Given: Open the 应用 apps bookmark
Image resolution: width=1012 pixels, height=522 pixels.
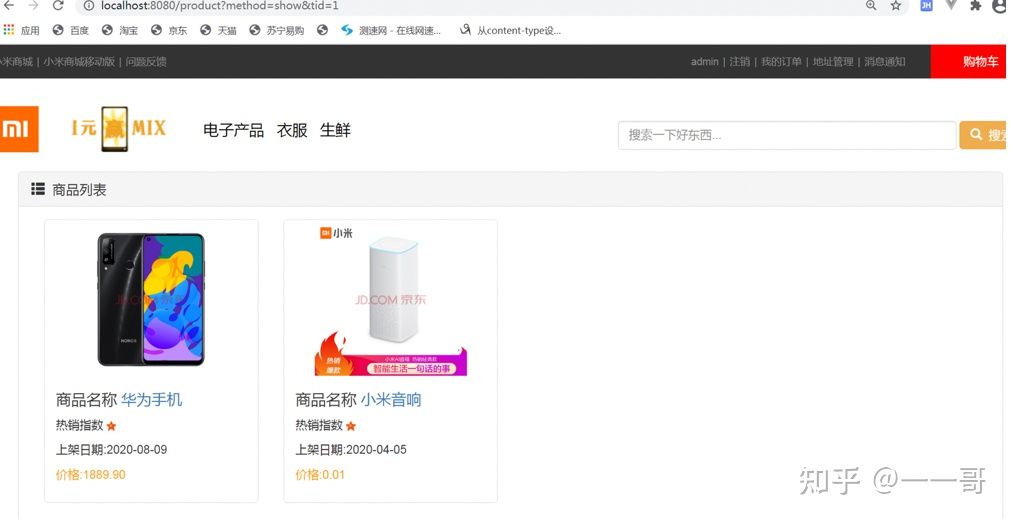Looking at the screenshot, I should tap(21, 30).
